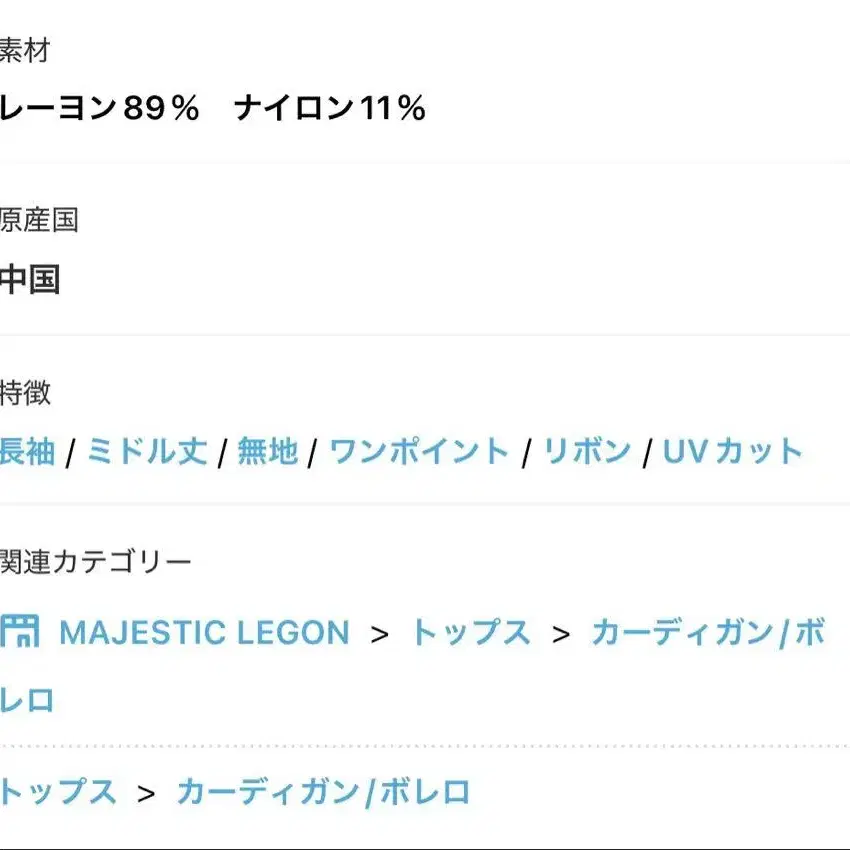Viewport: 850px width, 850px height.
Task: Go to the MAJESTIC LEGON brand page
Action: click(x=204, y=633)
